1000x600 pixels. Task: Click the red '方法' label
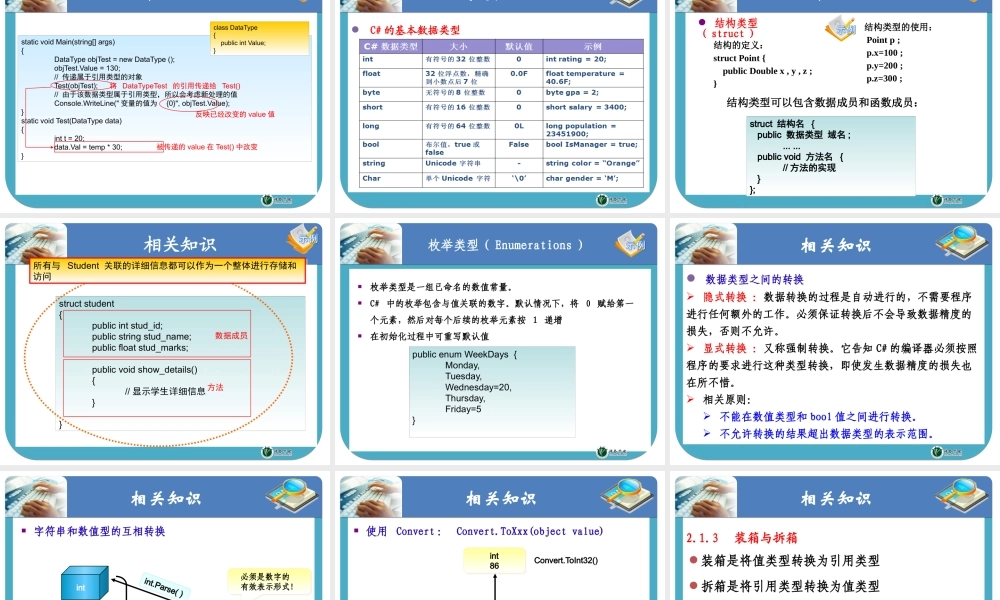tap(216, 387)
